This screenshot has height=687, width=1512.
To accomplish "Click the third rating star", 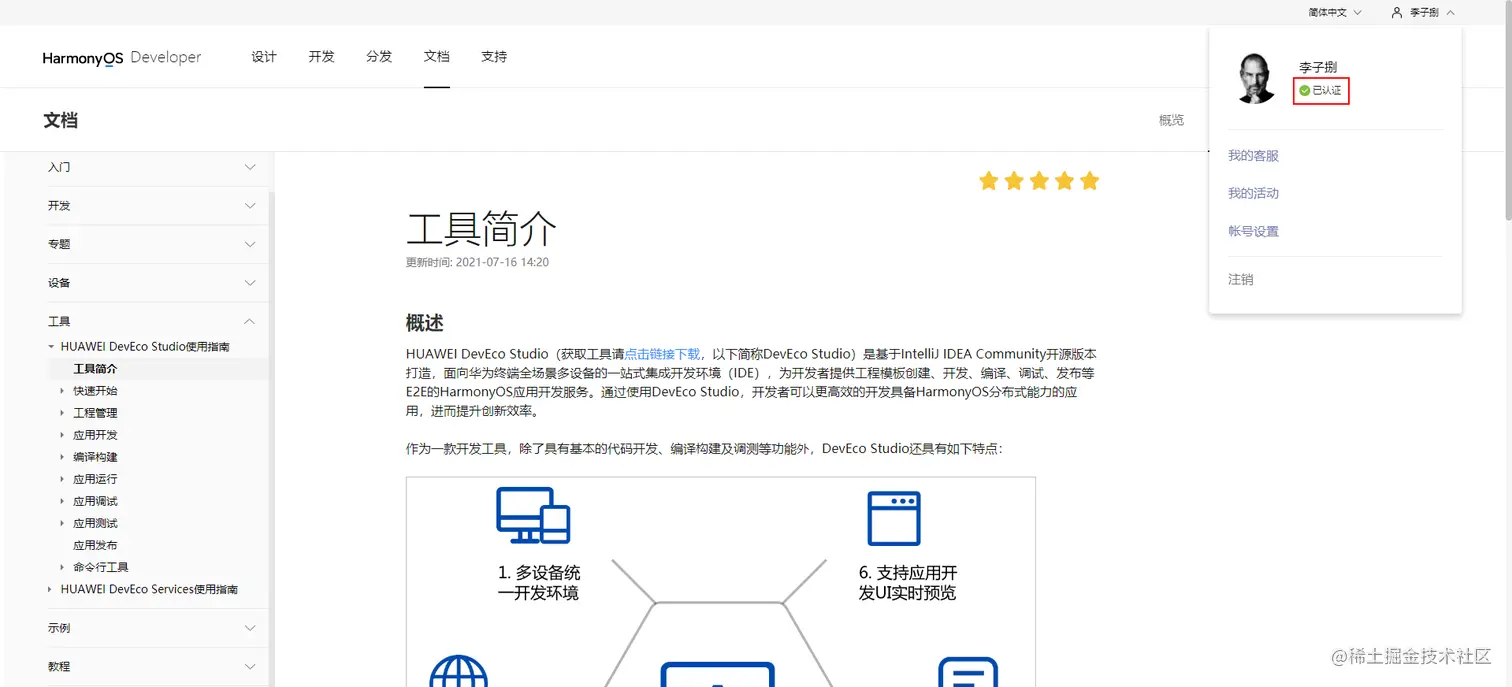I will (1039, 181).
